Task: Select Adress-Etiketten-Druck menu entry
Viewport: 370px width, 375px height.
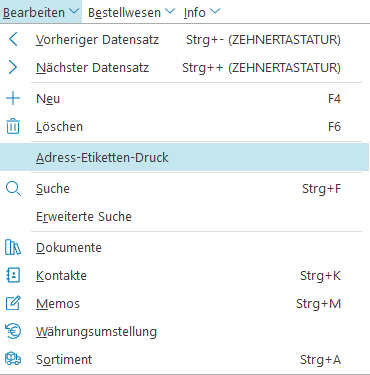Action: click(185, 157)
